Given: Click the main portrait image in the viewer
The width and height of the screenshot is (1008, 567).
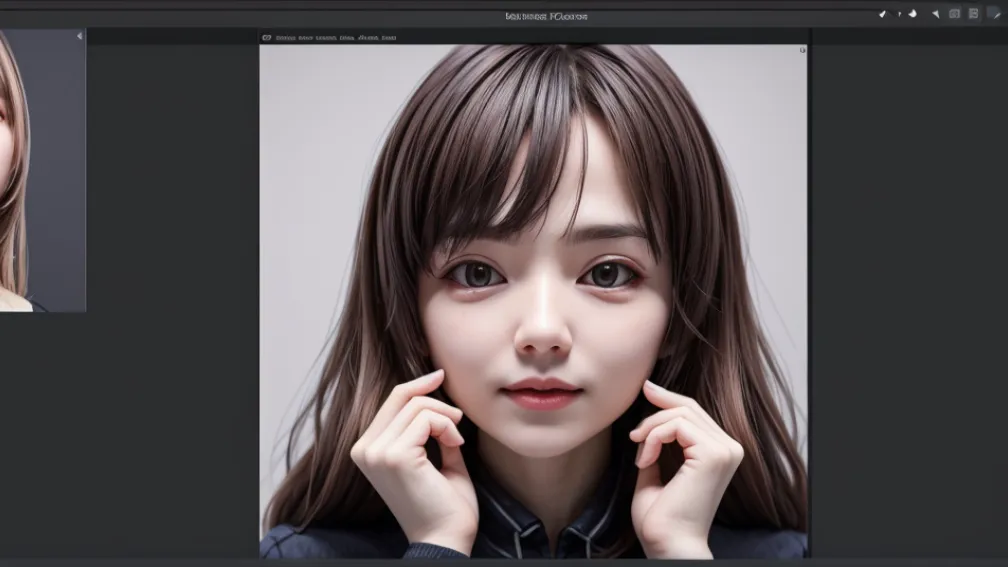Looking at the screenshot, I should pyautogui.click(x=533, y=300).
